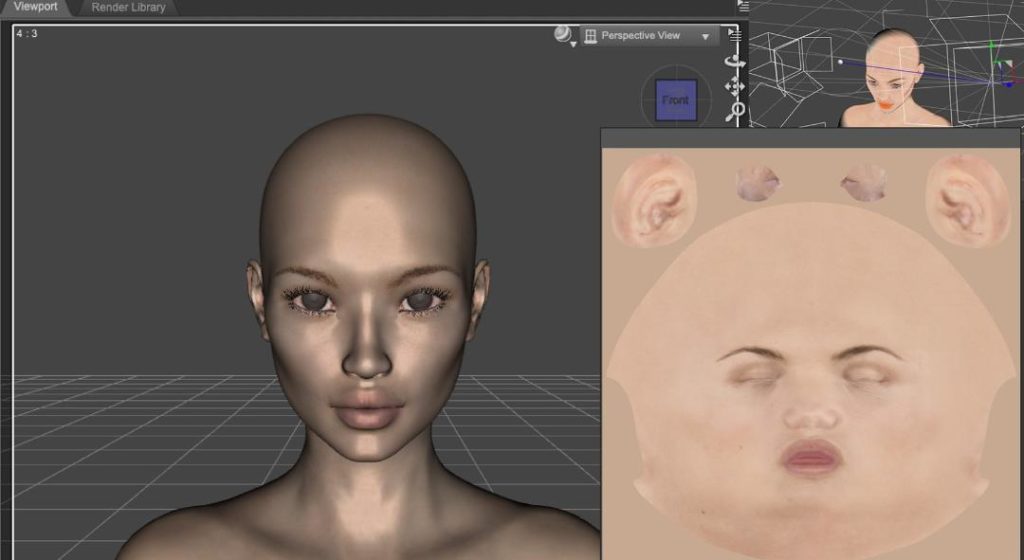The width and height of the screenshot is (1024, 560).
Task: Click the camera window icon in view selector
Action: click(591, 36)
